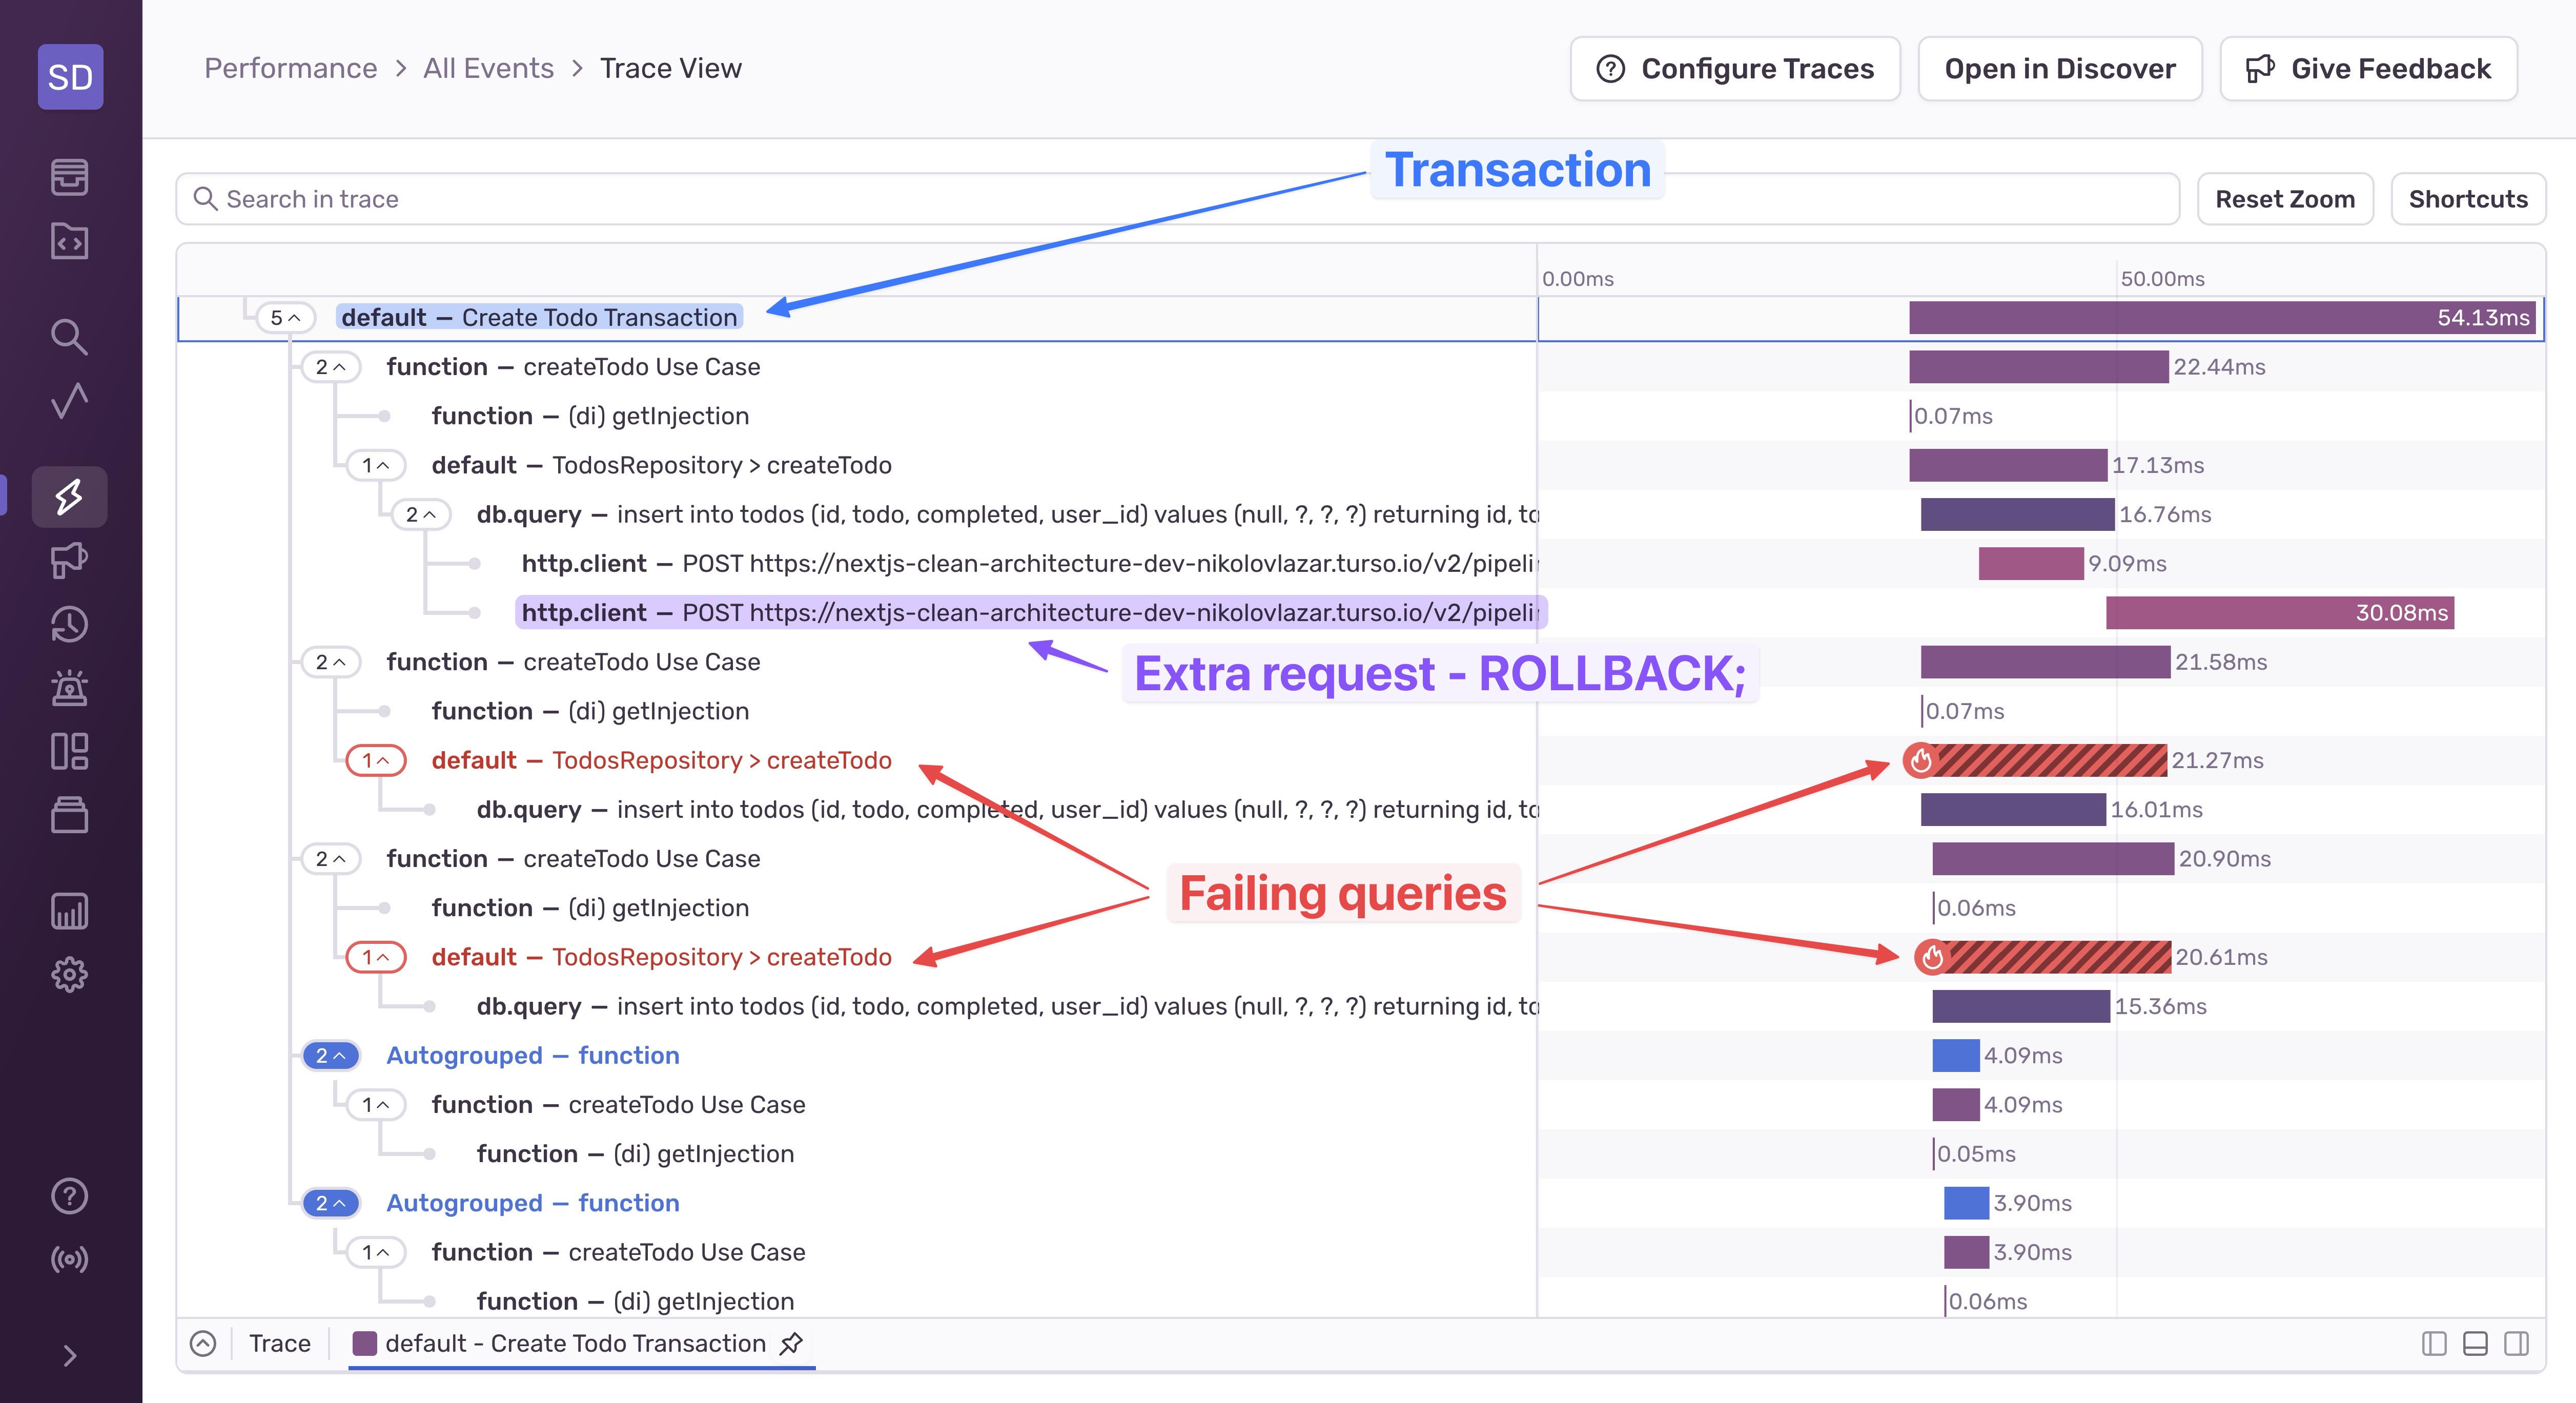Collapse the db.query span with 2 children
The height and width of the screenshot is (1403, 2576).
tap(420, 515)
